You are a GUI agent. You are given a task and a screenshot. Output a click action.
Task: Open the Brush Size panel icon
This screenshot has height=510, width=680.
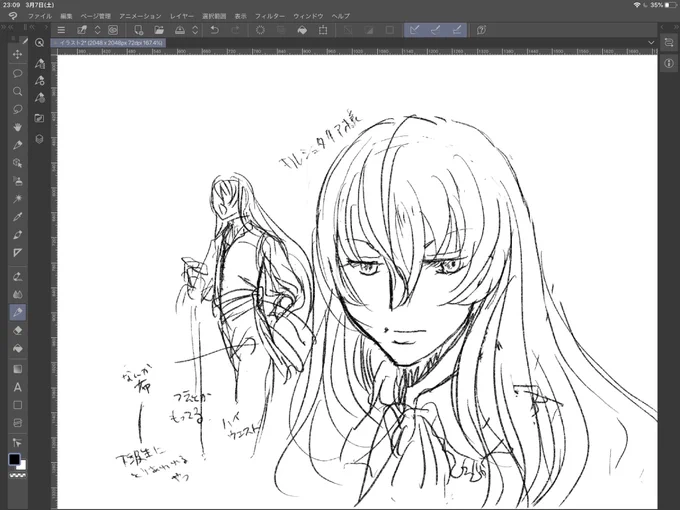[39, 98]
